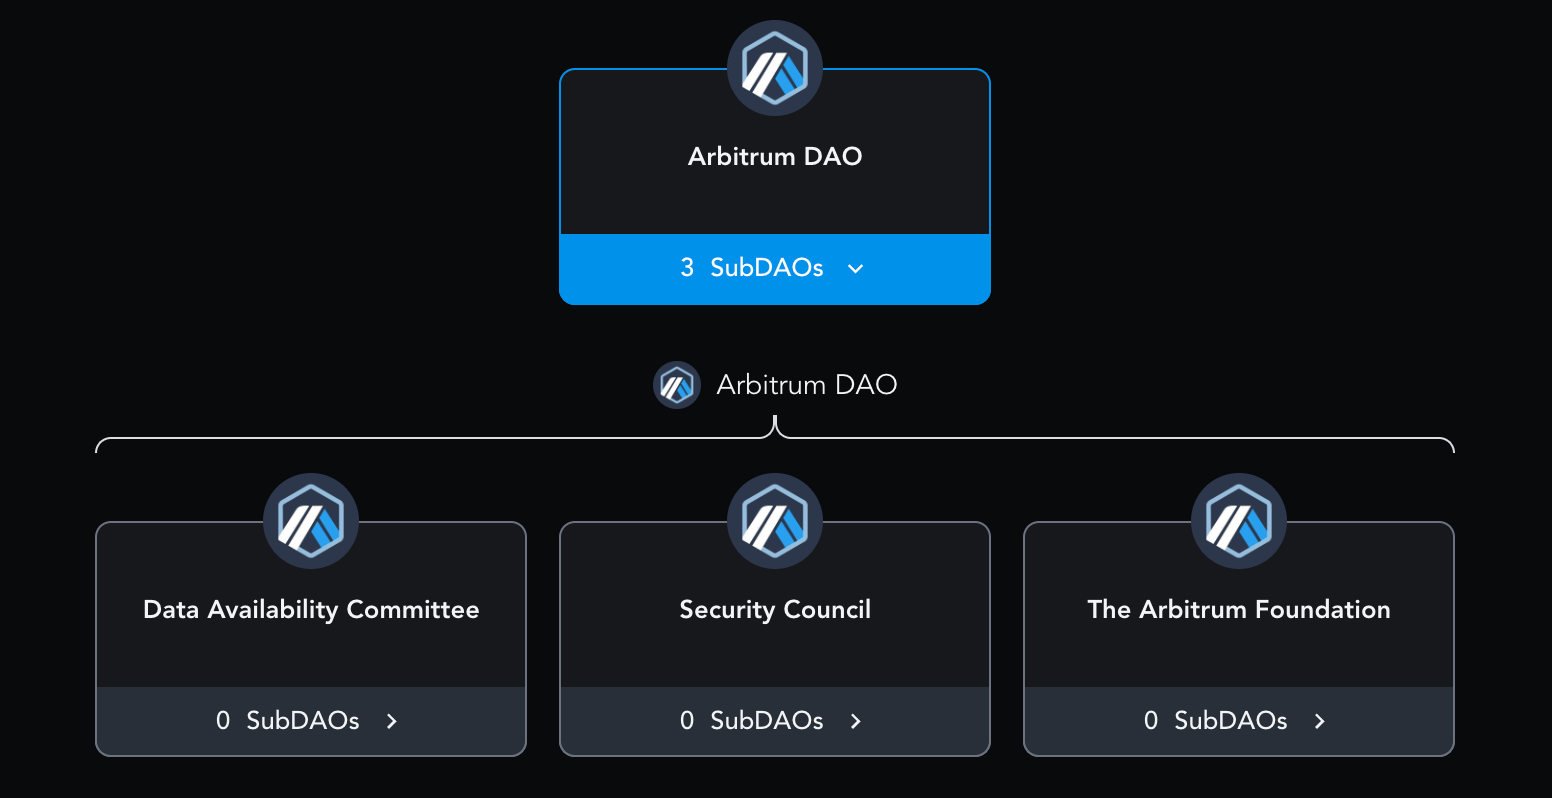Click the Arbitrum DAO label above the bracket
Image resolution: width=1552 pixels, height=798 pixels.
pos(806,385)
